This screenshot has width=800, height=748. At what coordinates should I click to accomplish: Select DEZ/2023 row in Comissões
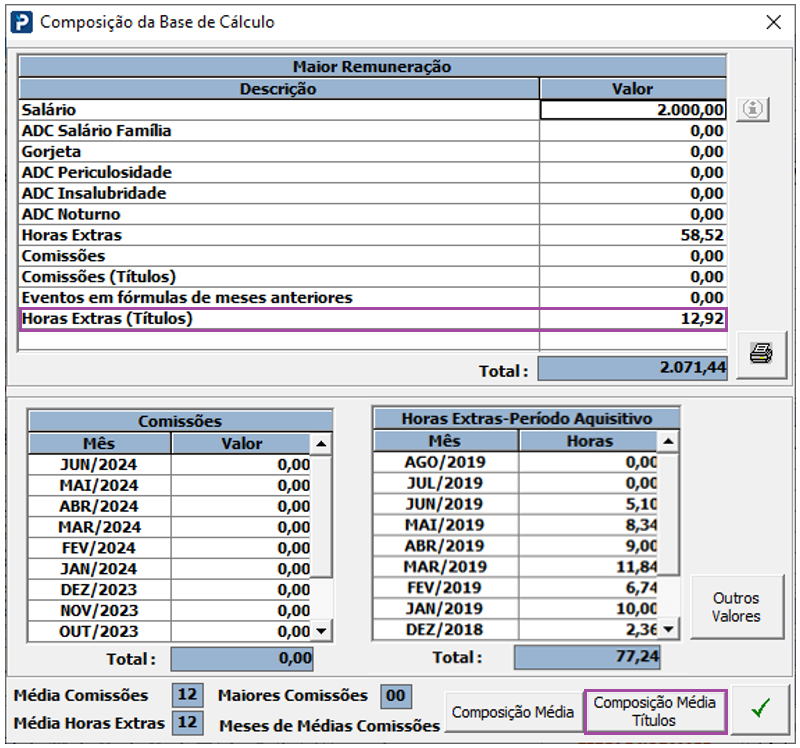click(x=169, y=590)
